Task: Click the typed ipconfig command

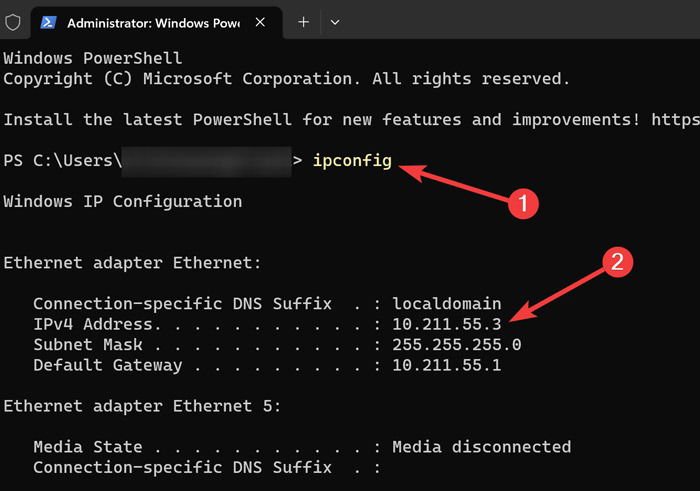Action: (352, 161)
